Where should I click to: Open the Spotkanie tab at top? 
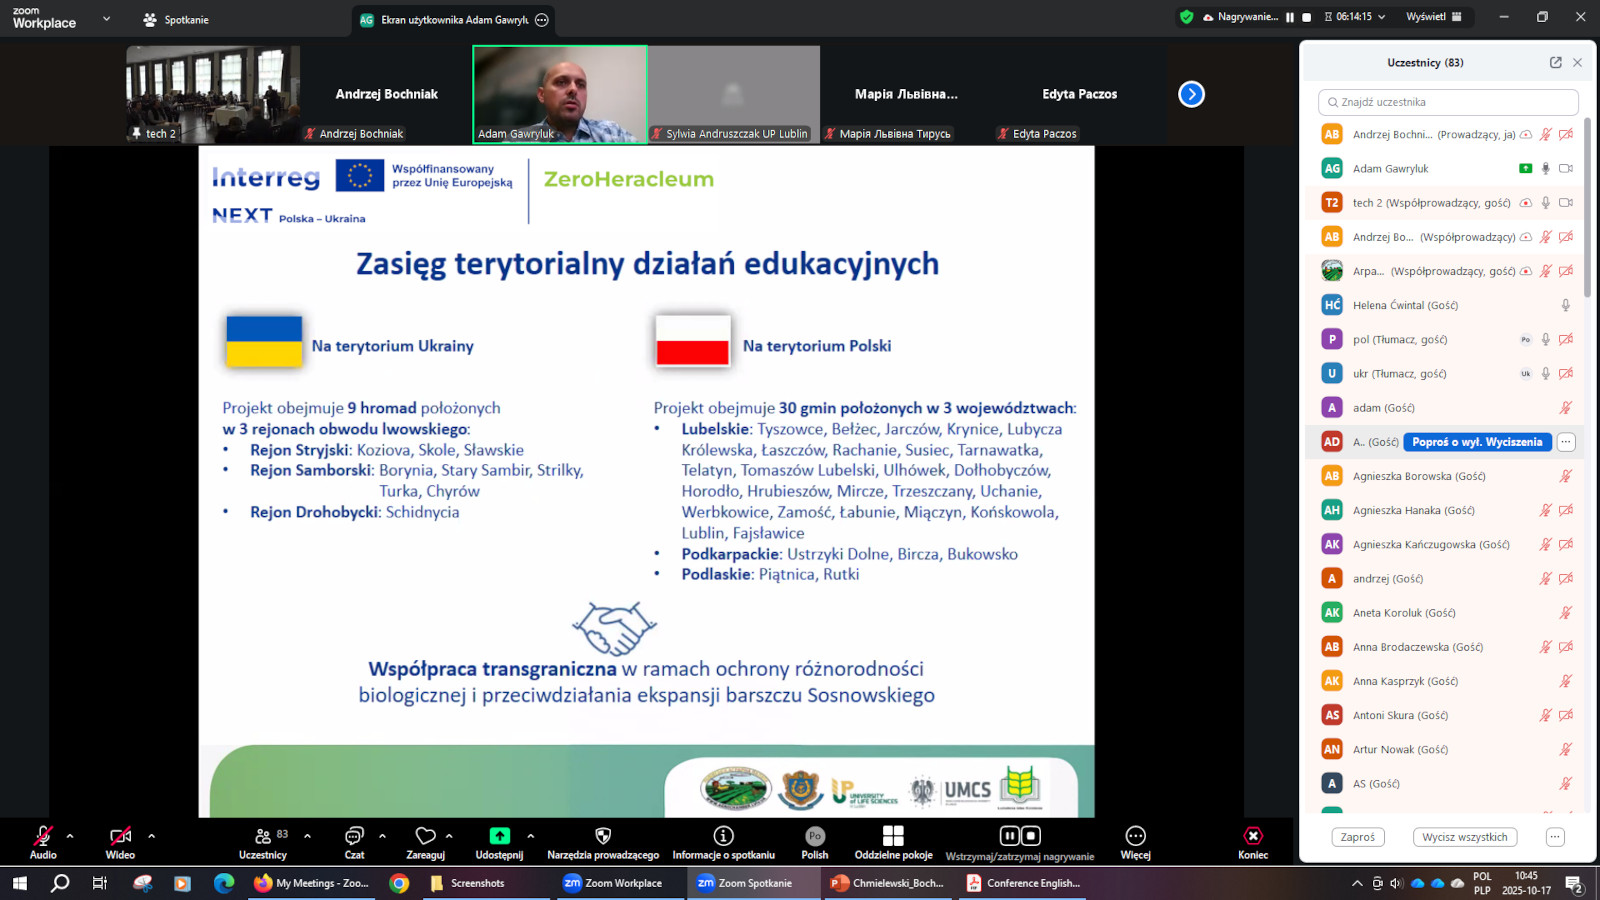click(x=176, y=20)
